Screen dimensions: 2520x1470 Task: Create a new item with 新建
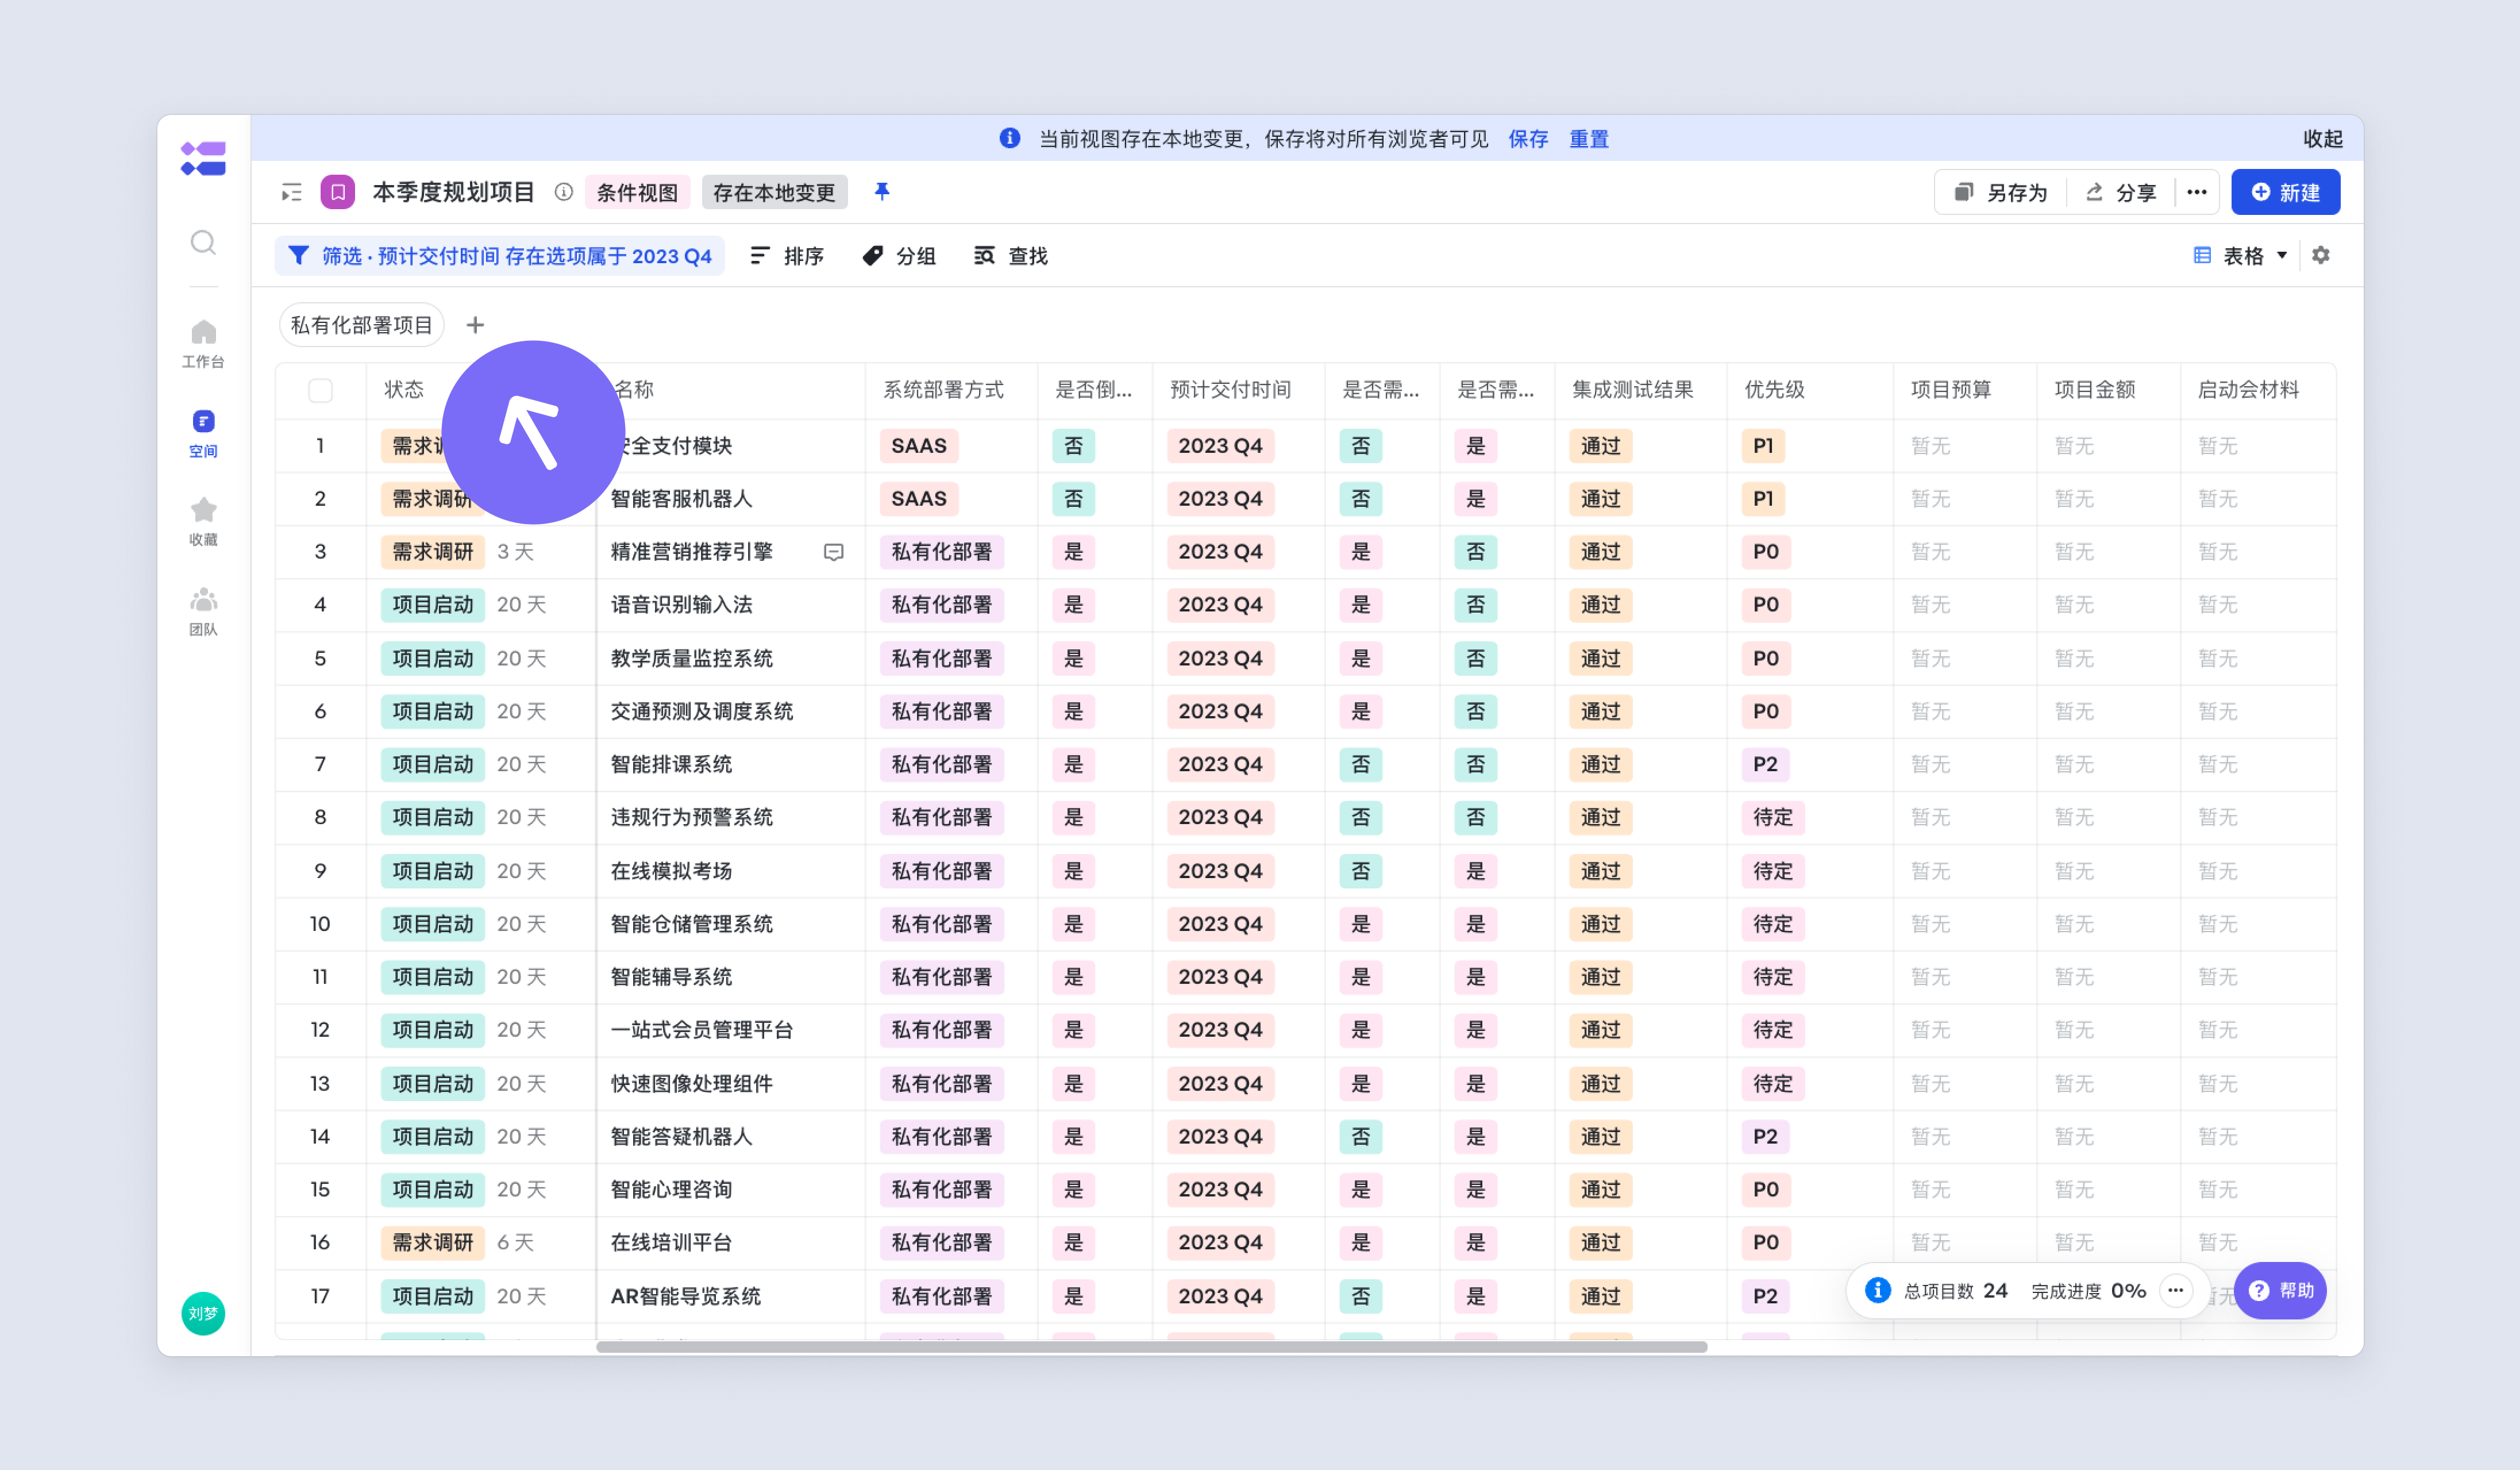click(x=2285, y=192)
